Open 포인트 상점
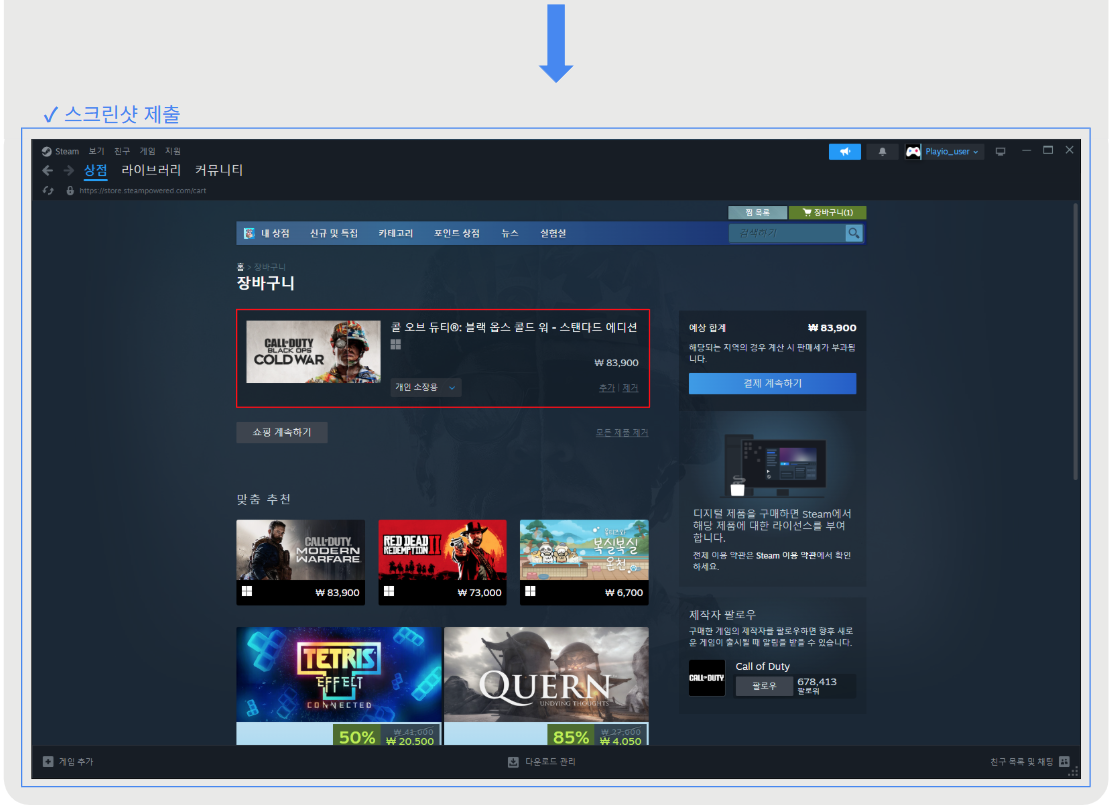The width and height of the screenshot is (1113, 809). tap(457, 233)
